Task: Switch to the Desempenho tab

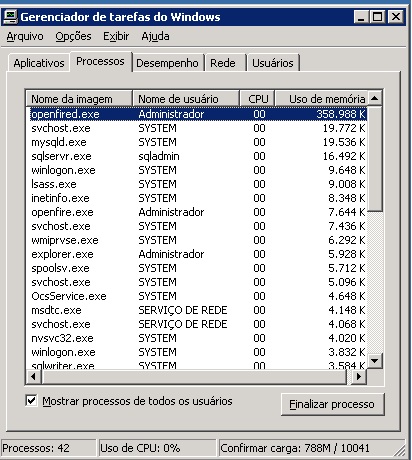Action: 167,63
